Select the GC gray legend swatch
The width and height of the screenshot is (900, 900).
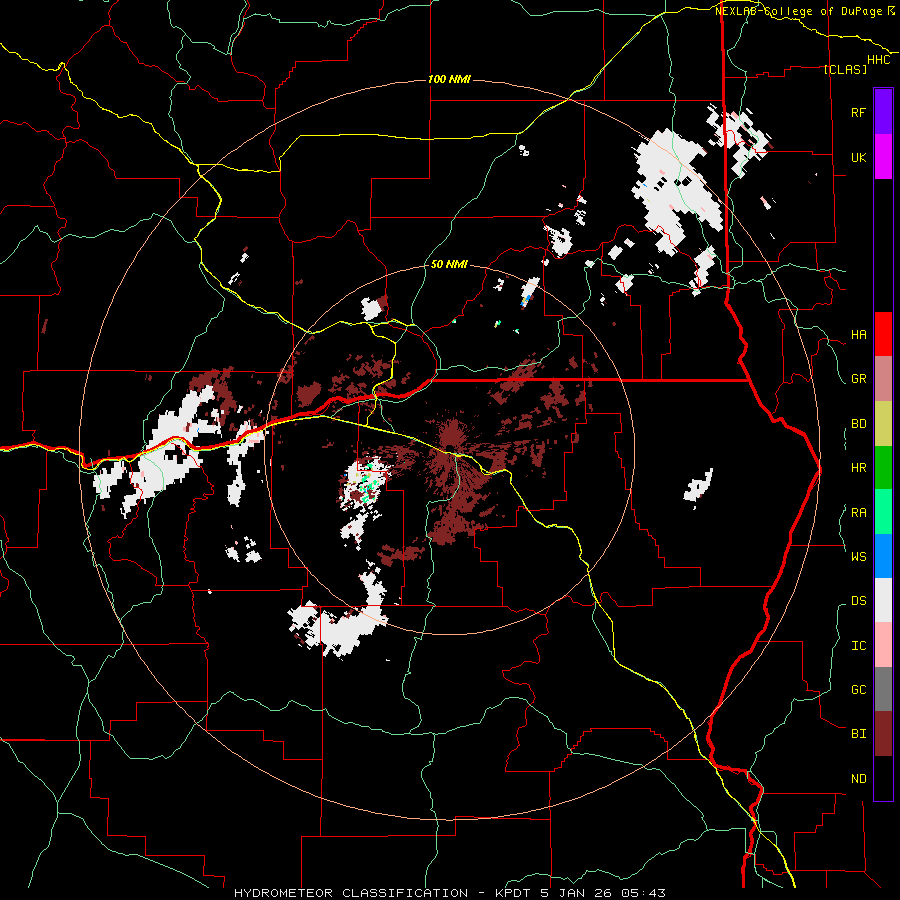(883, 689)
